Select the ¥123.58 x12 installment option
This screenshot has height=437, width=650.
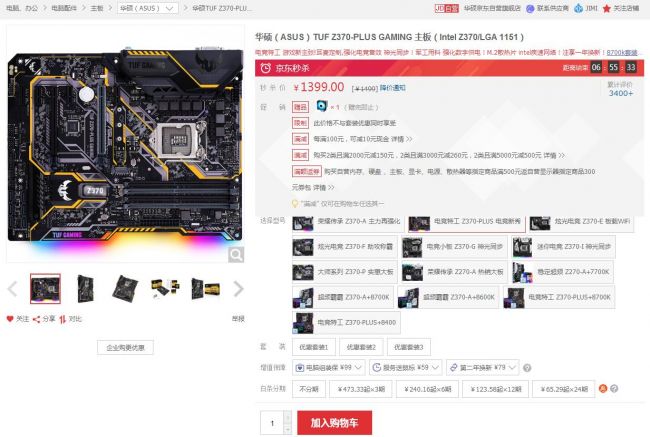click(495, 389)
